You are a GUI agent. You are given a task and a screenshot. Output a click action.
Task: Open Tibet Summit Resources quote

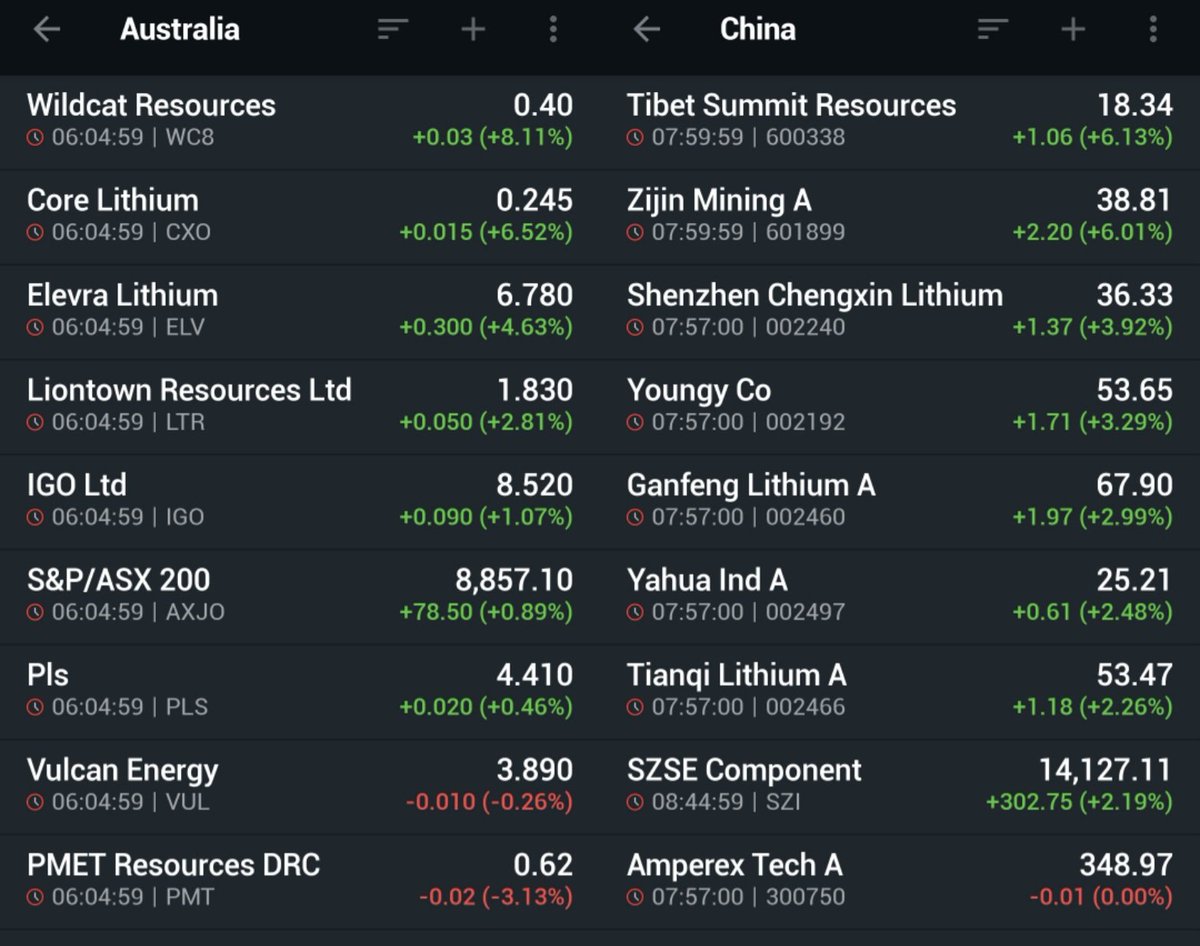click(900, 122)
